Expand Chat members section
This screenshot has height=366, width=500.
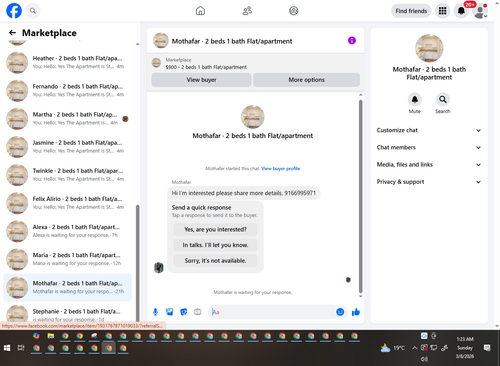429,147
